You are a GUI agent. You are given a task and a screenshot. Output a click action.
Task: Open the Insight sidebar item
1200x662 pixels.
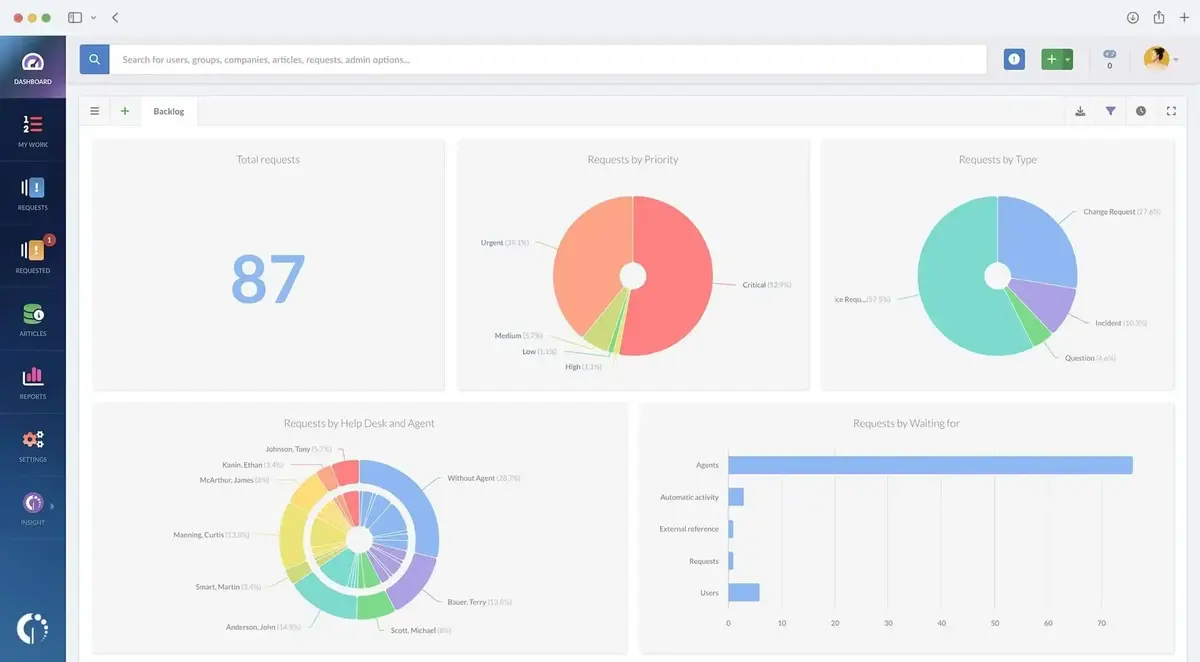click(33, 508)
